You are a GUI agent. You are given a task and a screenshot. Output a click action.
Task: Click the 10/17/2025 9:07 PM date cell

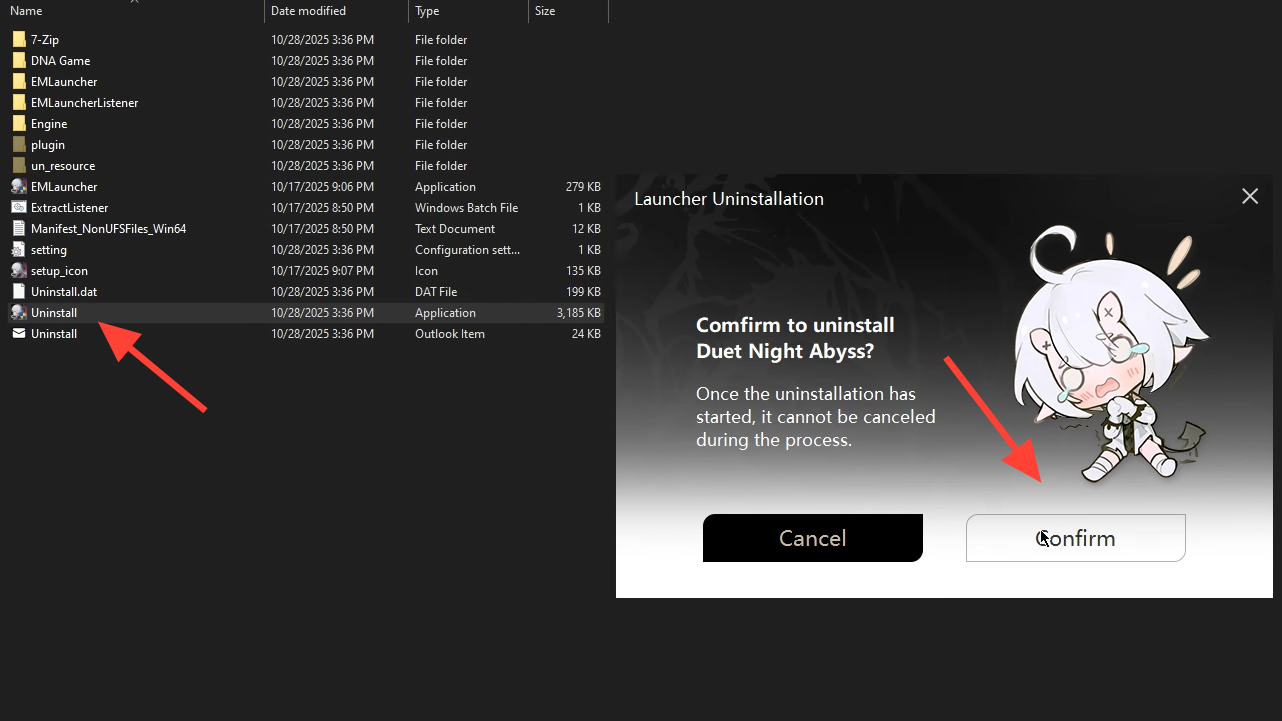(x=322, y=271)
